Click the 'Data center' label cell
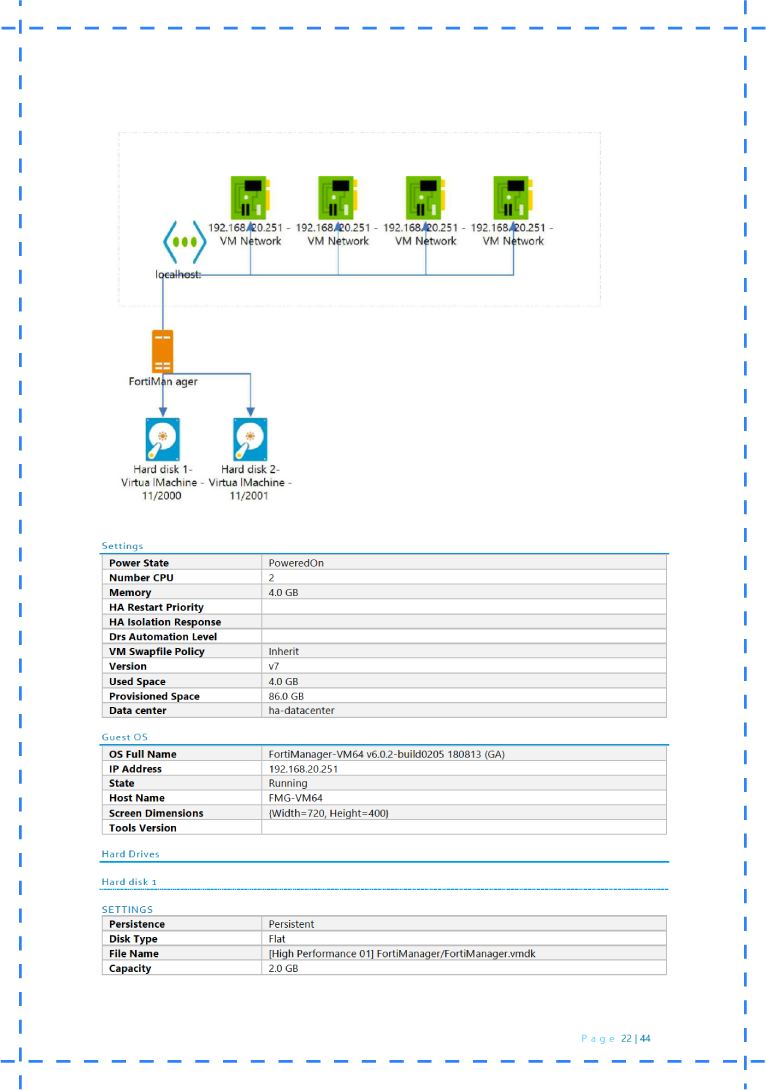The image size is (766, 1090). coord(182,710)
